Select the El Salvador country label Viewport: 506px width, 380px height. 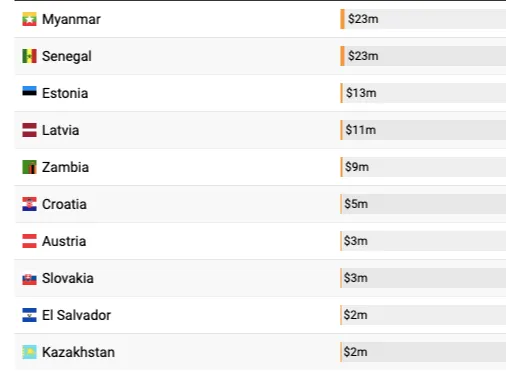point(76,315)
